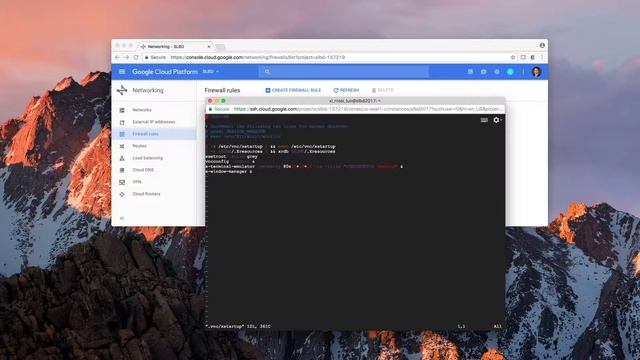
Task: Click the Firewall rules sidebar icon
Action: click(122, 134)
